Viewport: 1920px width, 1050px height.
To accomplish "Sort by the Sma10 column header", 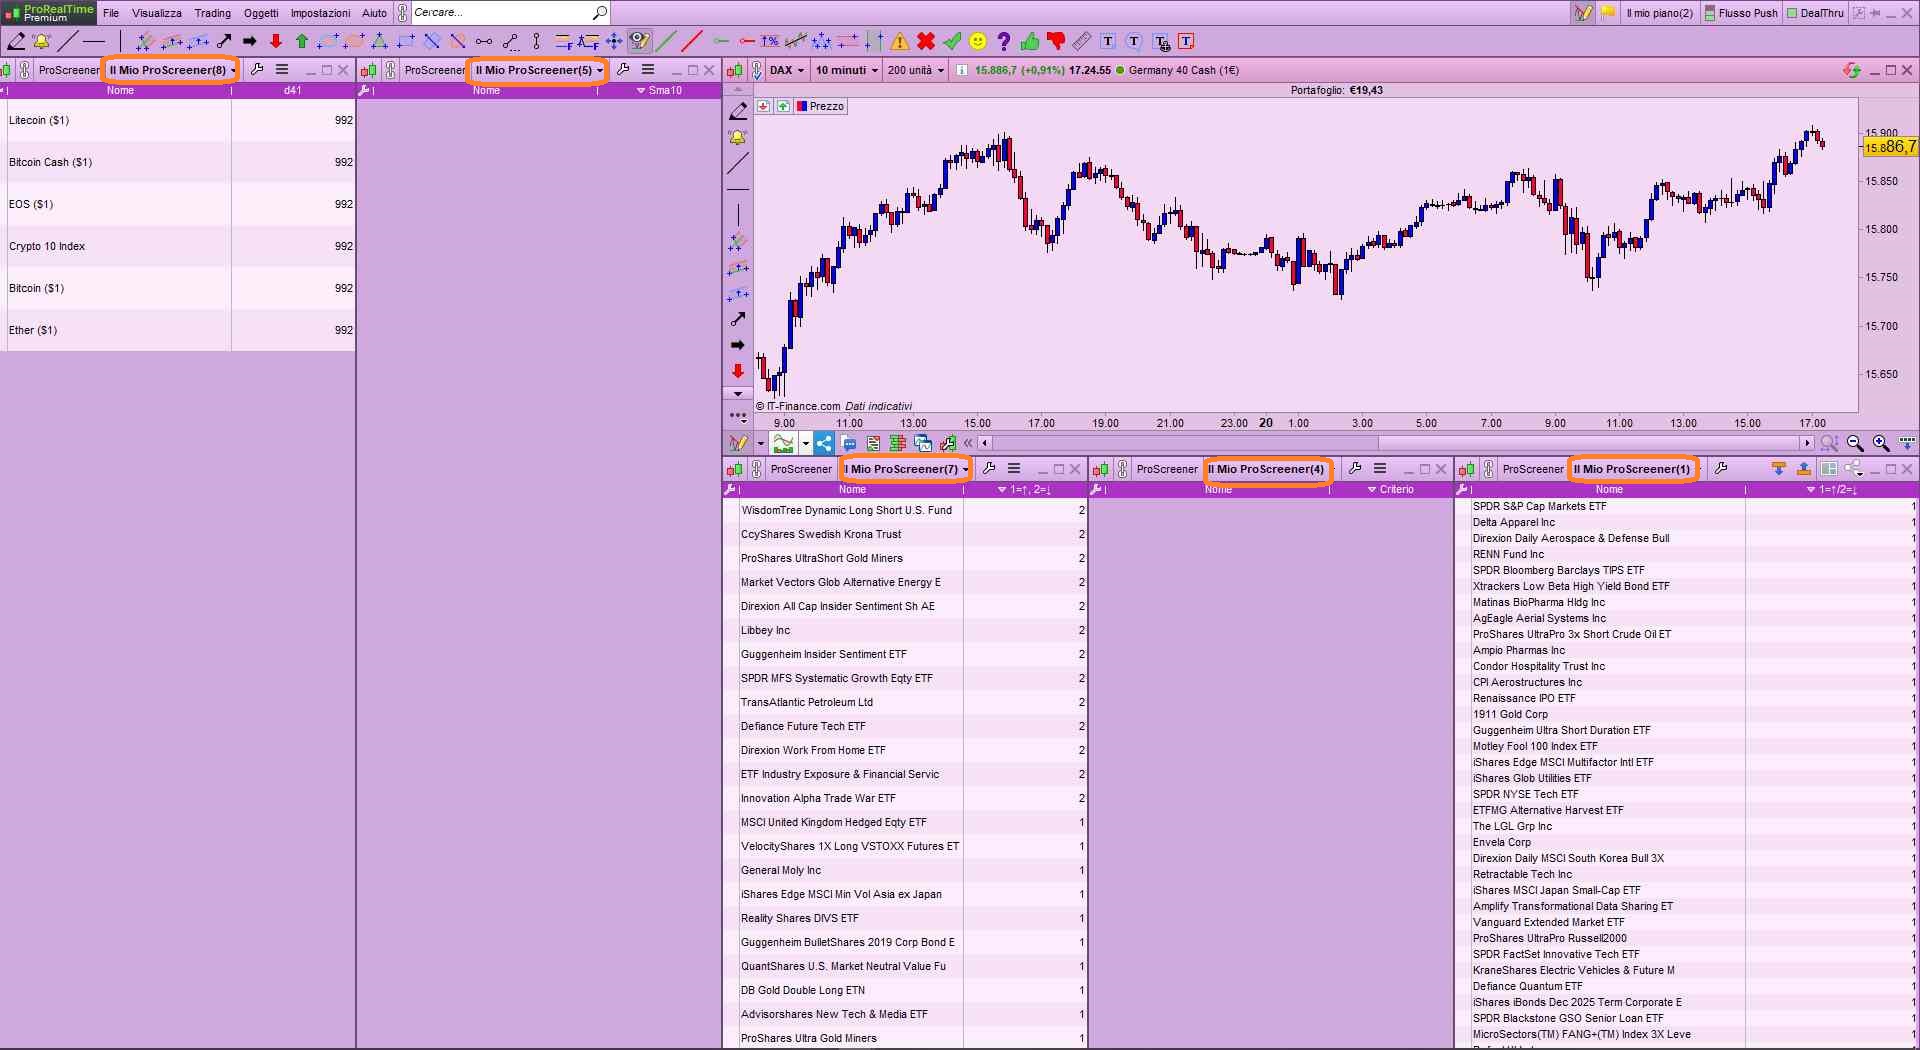I will click(660, 90).
